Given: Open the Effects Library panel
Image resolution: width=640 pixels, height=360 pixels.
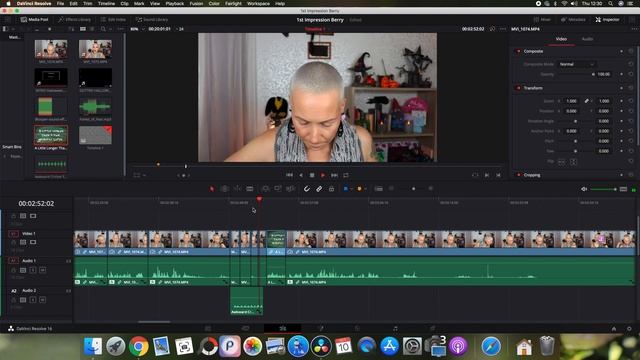Looking at the screenshot, I should click(74, 20).
